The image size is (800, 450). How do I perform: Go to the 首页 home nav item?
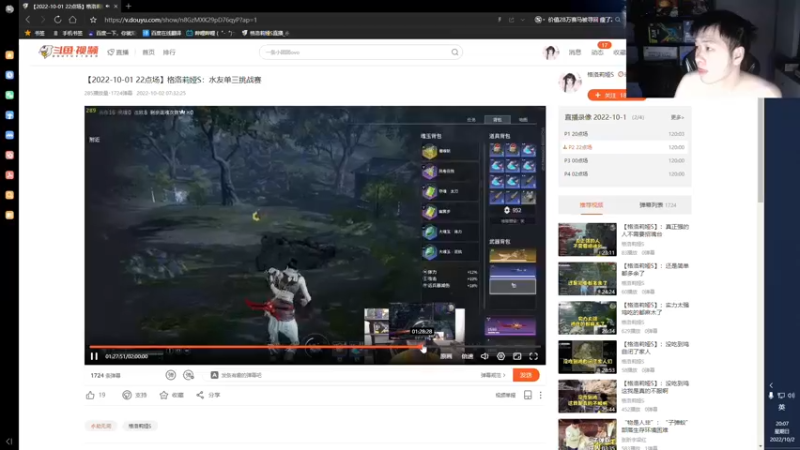click(148, 52)
